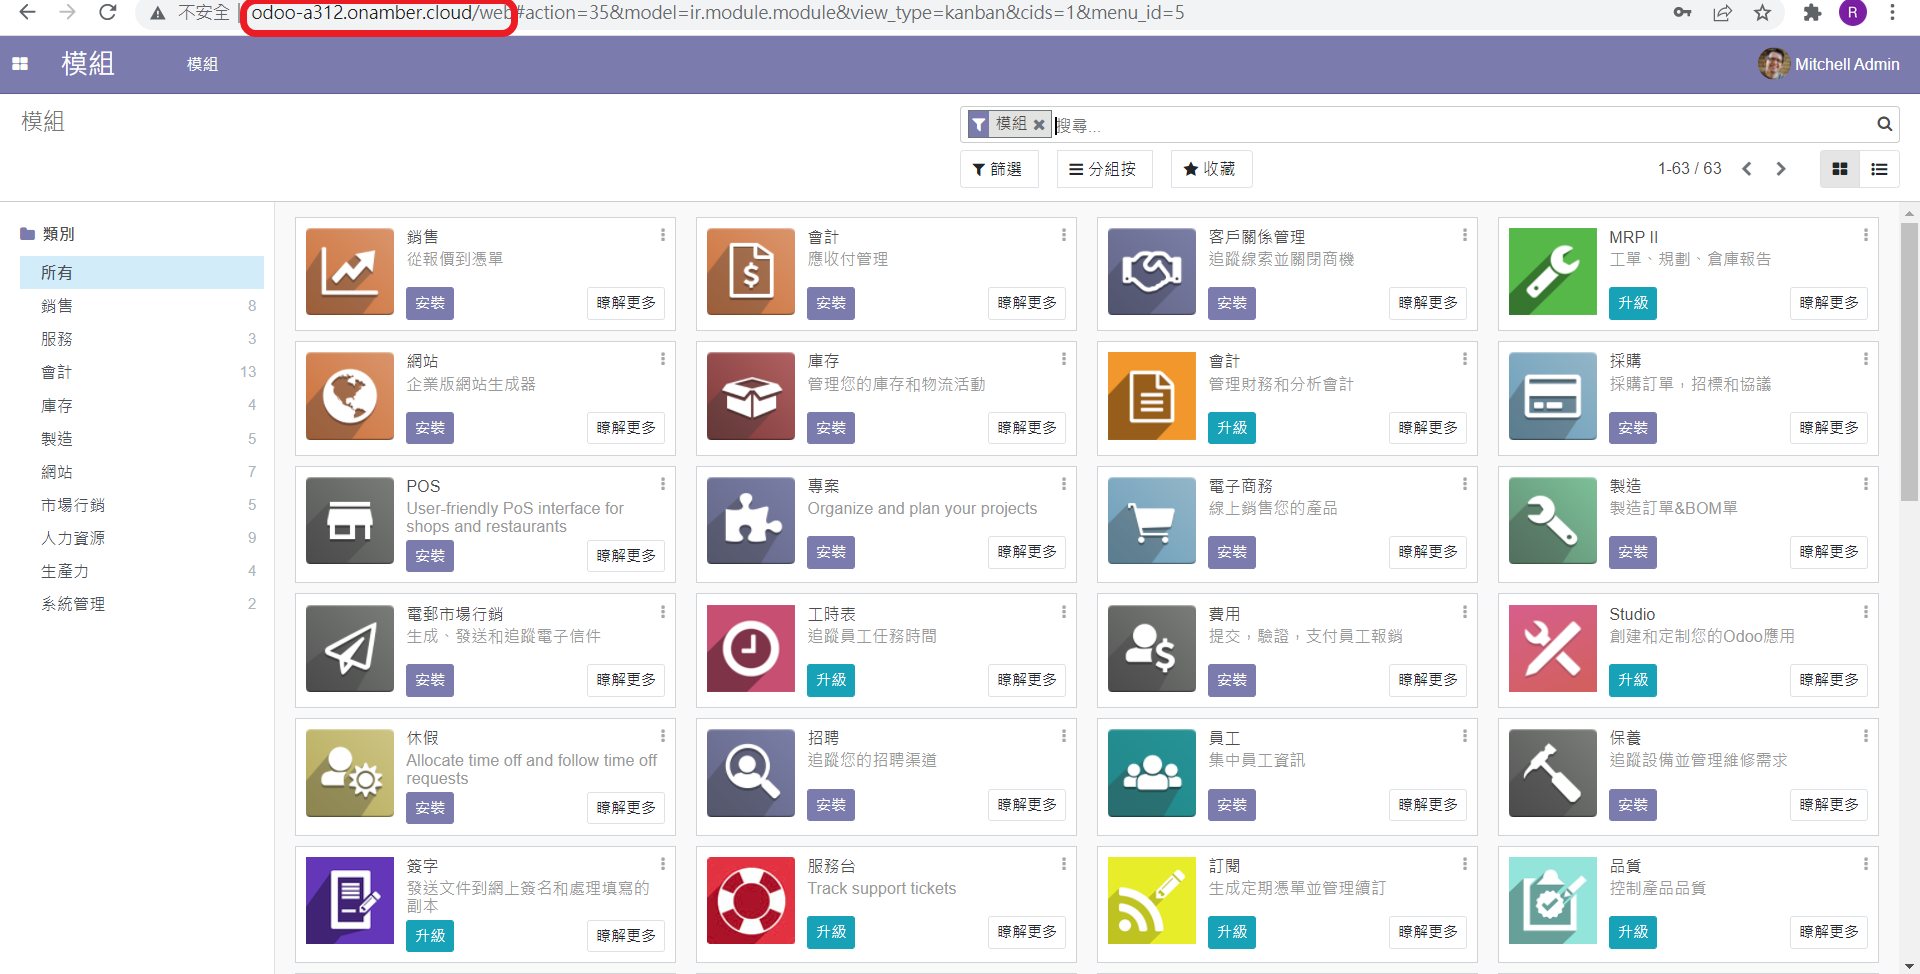The height and width of the screenshot is (974, 1920).
Task: Open the browser extensions puzzle icon
Action: [x=1812, y=13]
